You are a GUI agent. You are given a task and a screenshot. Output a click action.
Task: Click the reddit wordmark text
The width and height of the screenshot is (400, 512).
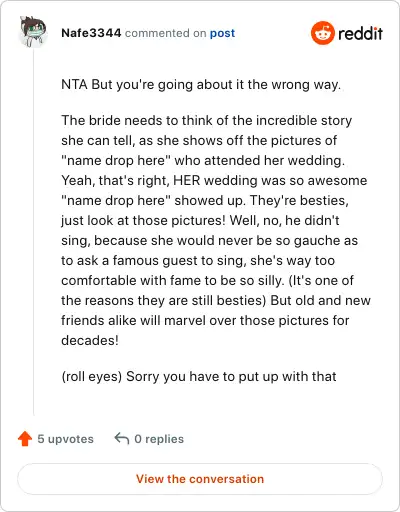(360, 33)
